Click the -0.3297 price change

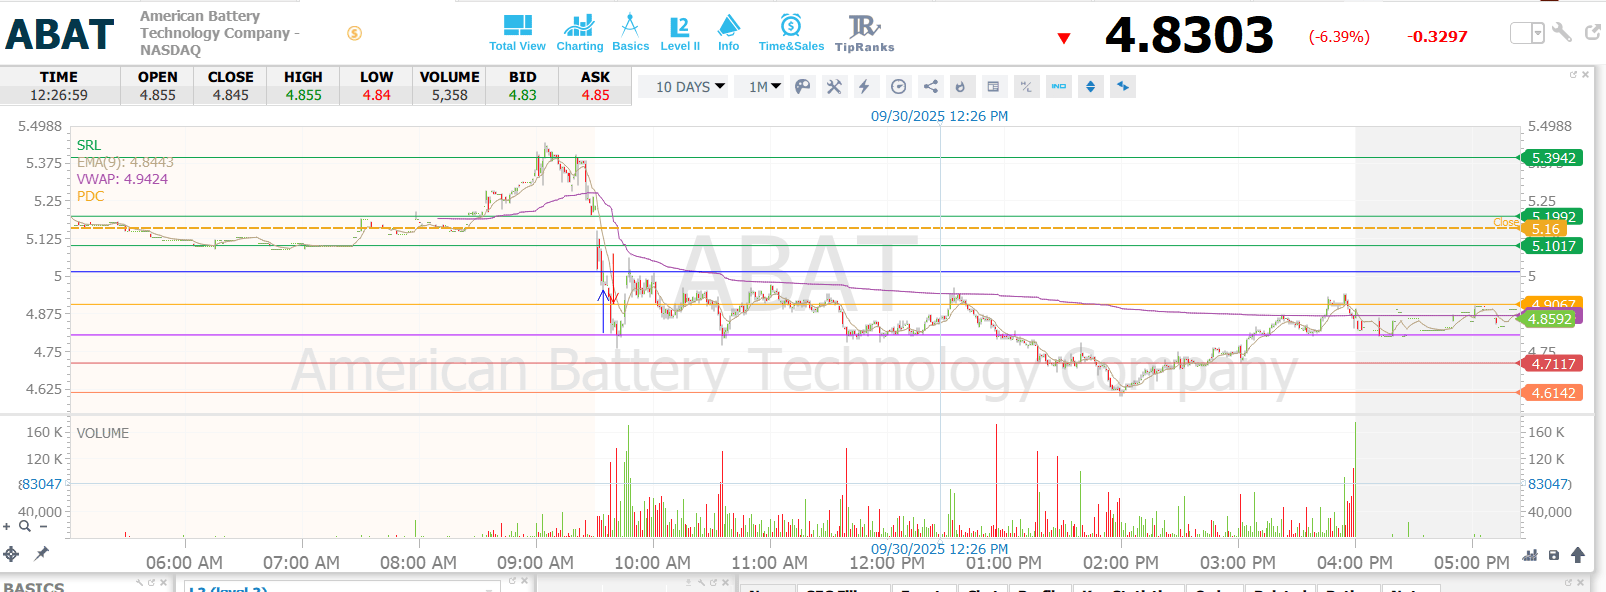(x=1437, y=37)
